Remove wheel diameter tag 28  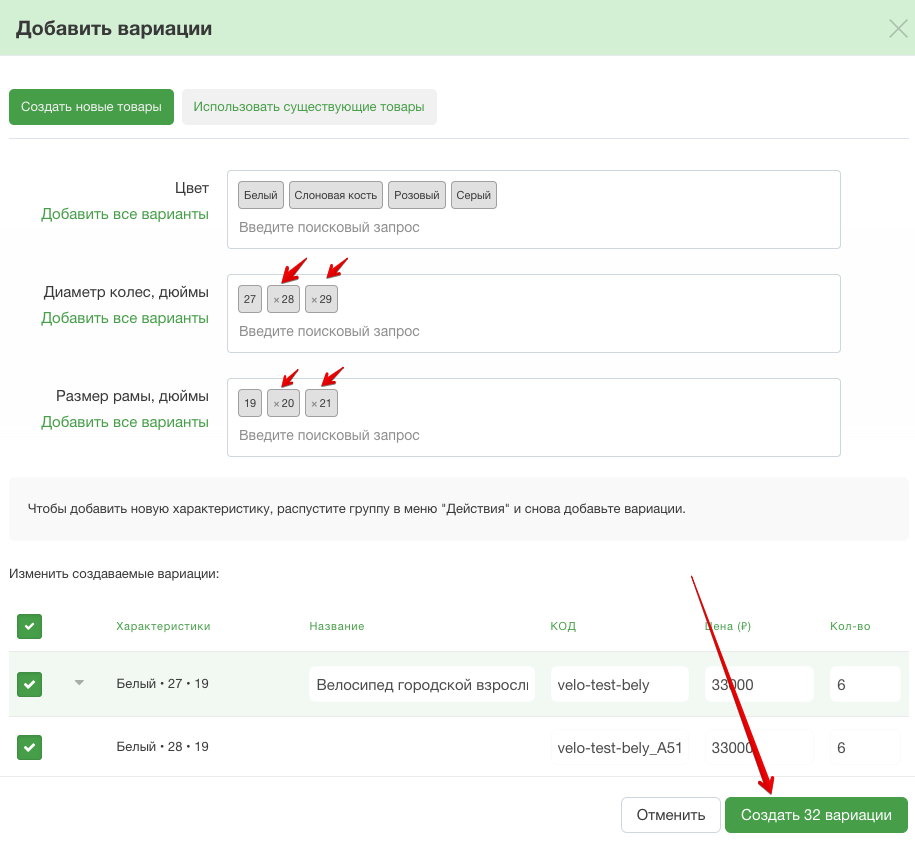tap(277, 300)
